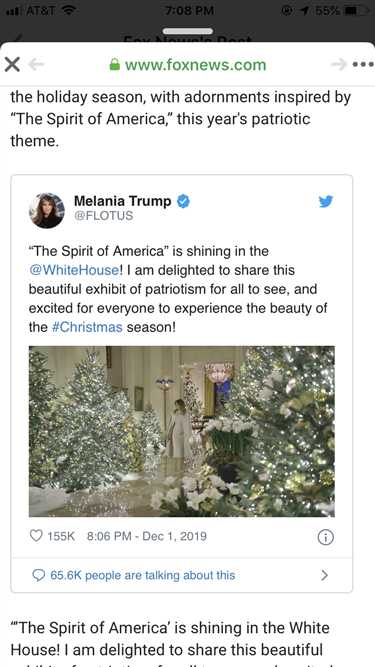
Task: Play the Christmas trees video thumbnail
Action: coord(182,431)
